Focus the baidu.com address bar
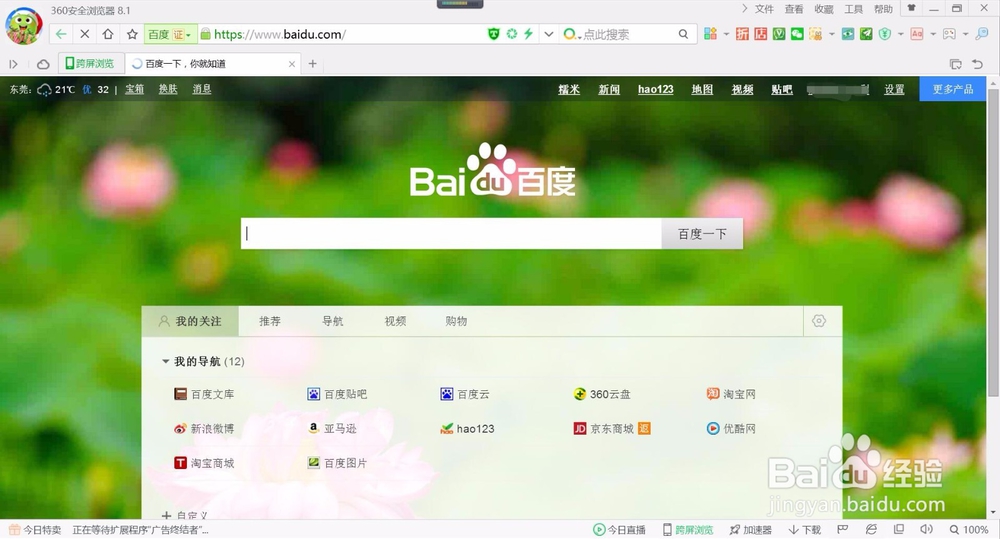The width and height of the screenshot is (1000, 539). [x=344, y=34]
